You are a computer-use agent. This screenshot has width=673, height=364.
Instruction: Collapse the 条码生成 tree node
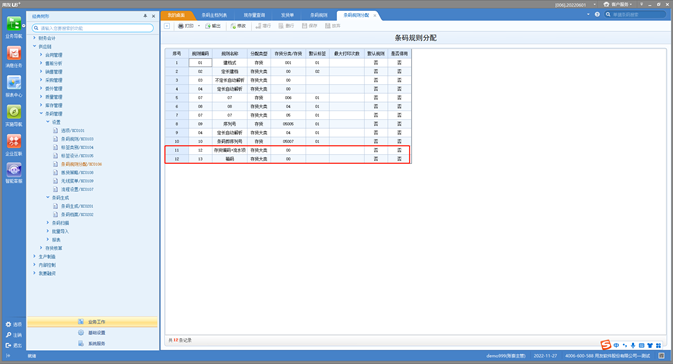coord(48,197)
